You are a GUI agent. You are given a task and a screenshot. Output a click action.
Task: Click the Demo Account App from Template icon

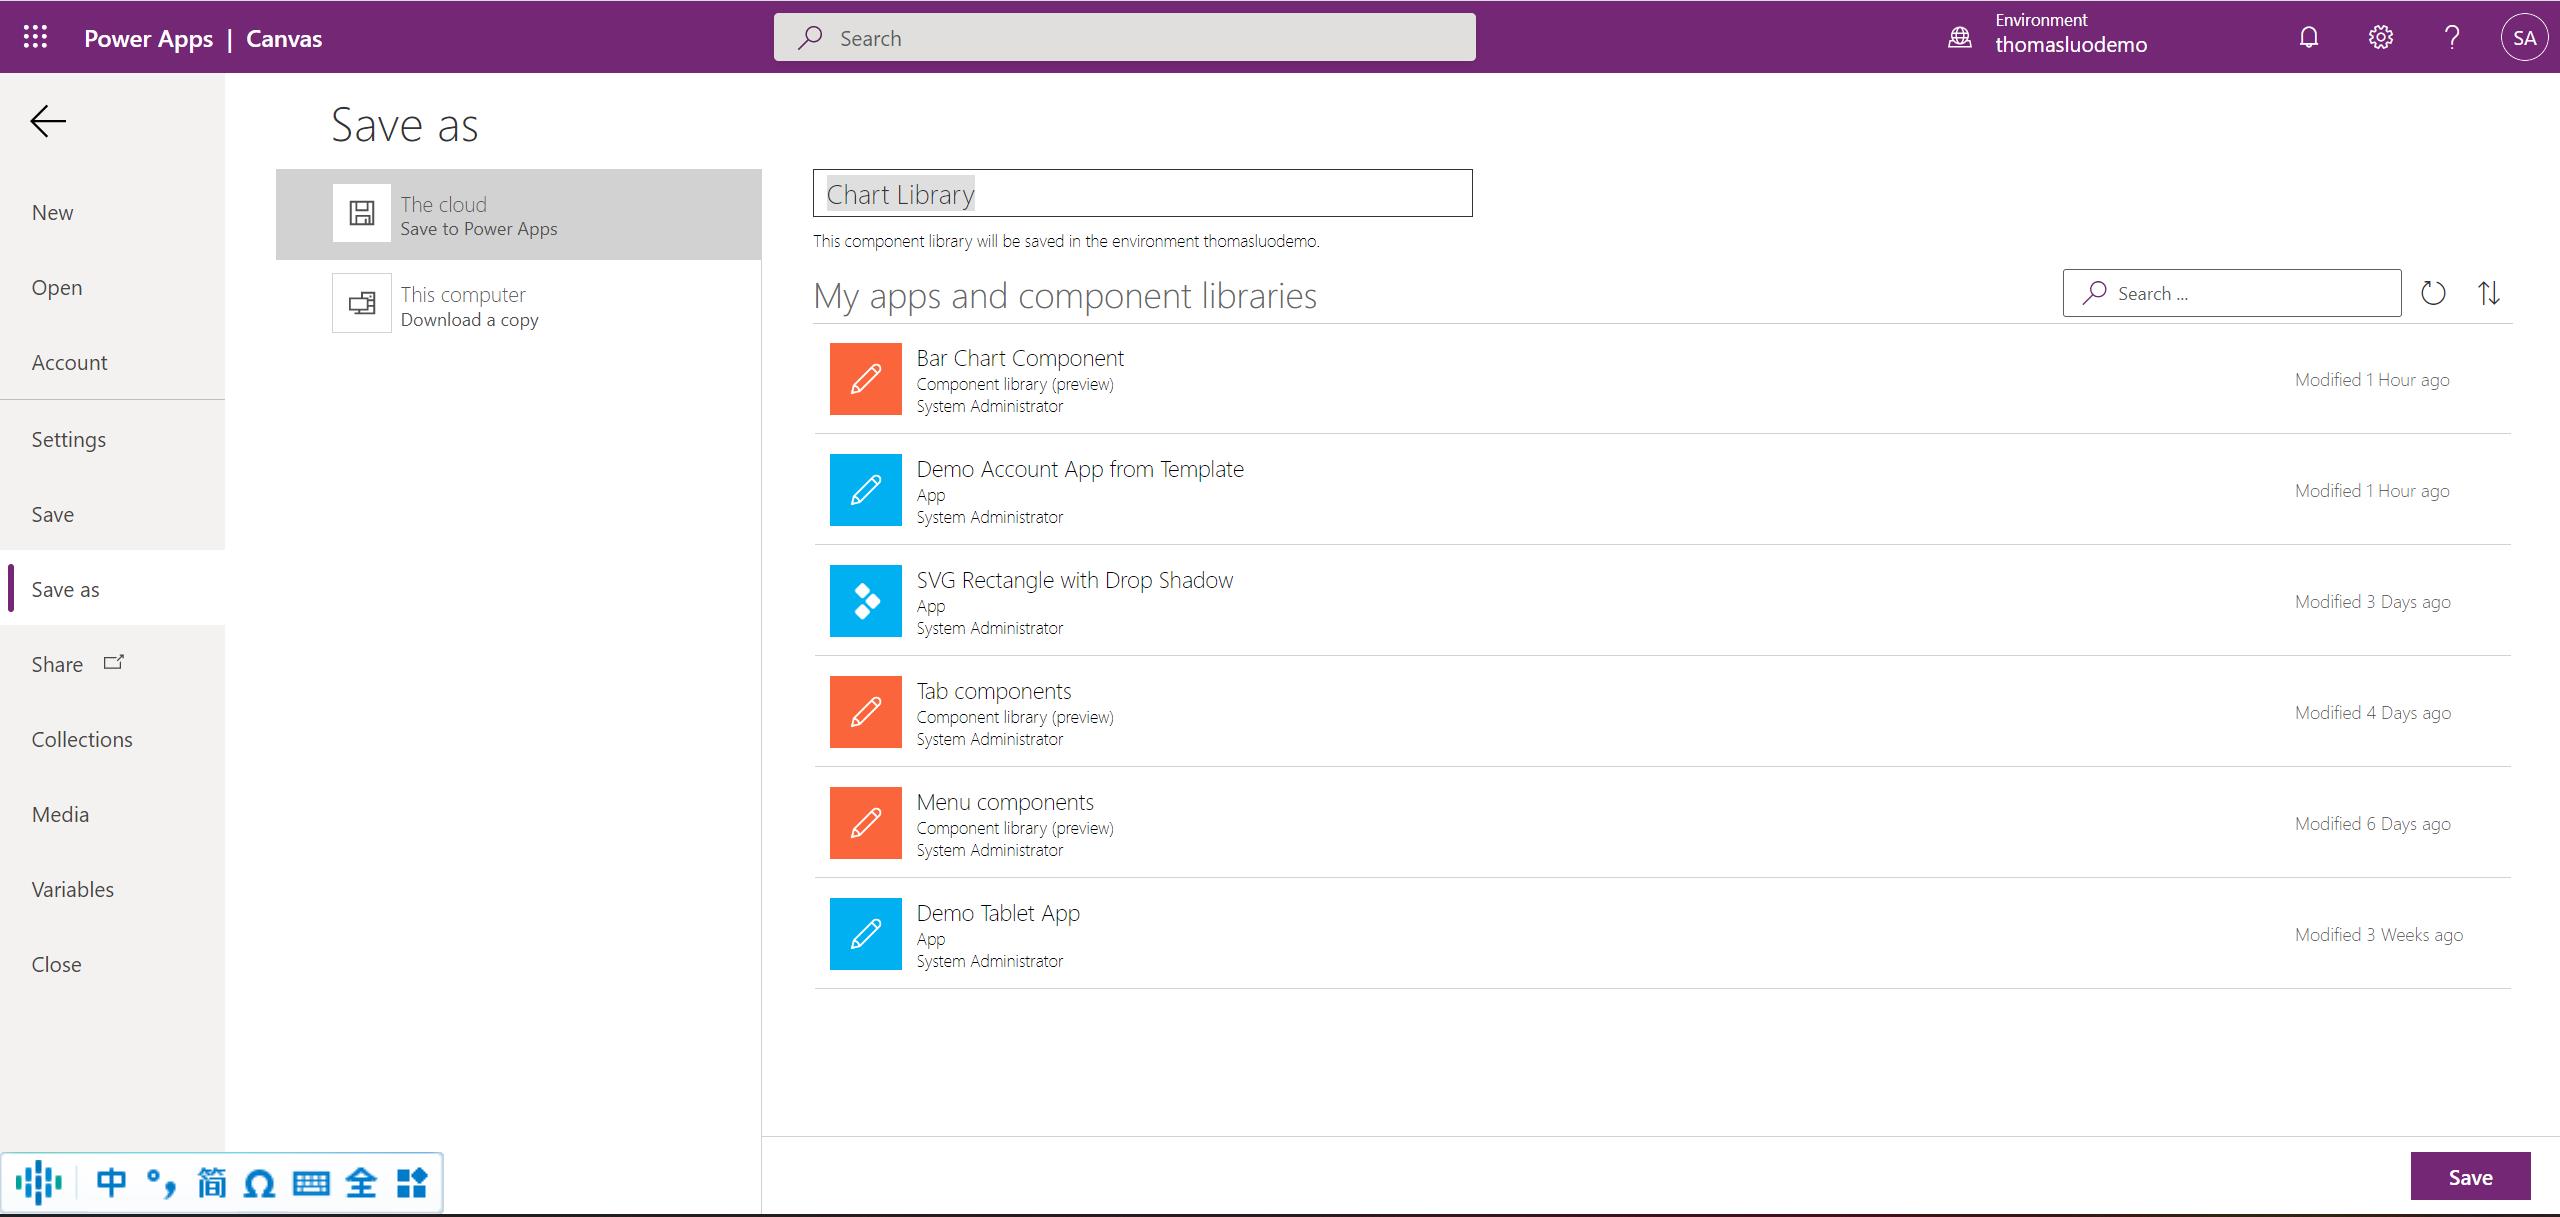pos(864,488)
